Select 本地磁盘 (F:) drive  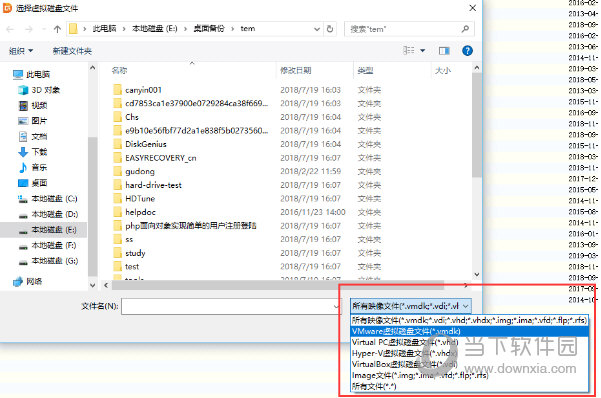click(x=48, y=245)
